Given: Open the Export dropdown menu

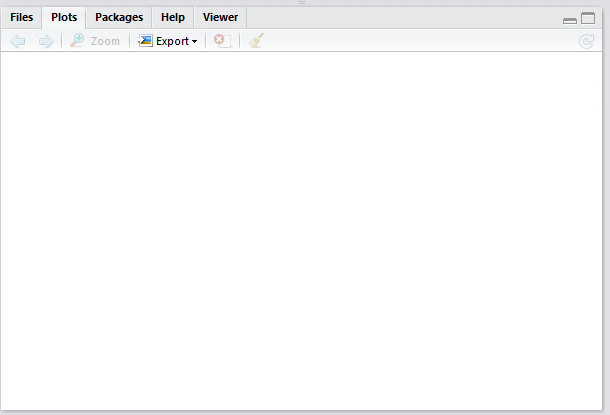Looking at the screenshot, I should 167,41.
